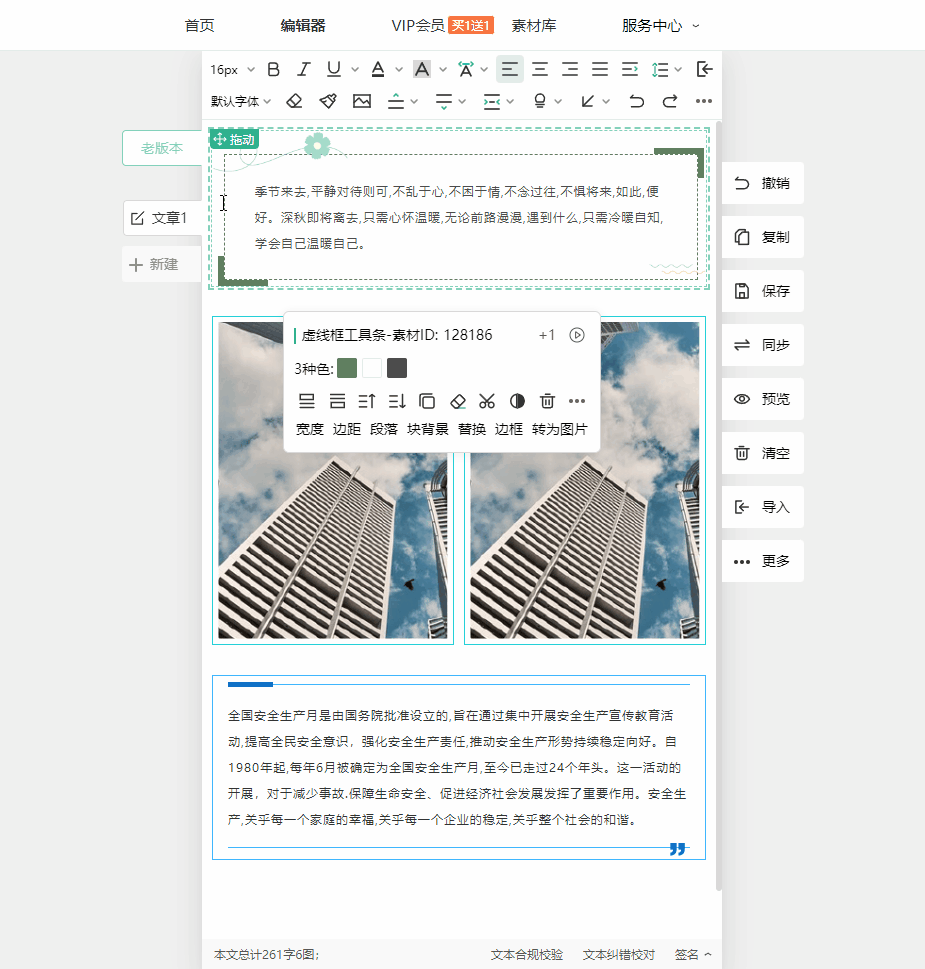
Task: Pick the white color swatch
Action: (372, 368)
